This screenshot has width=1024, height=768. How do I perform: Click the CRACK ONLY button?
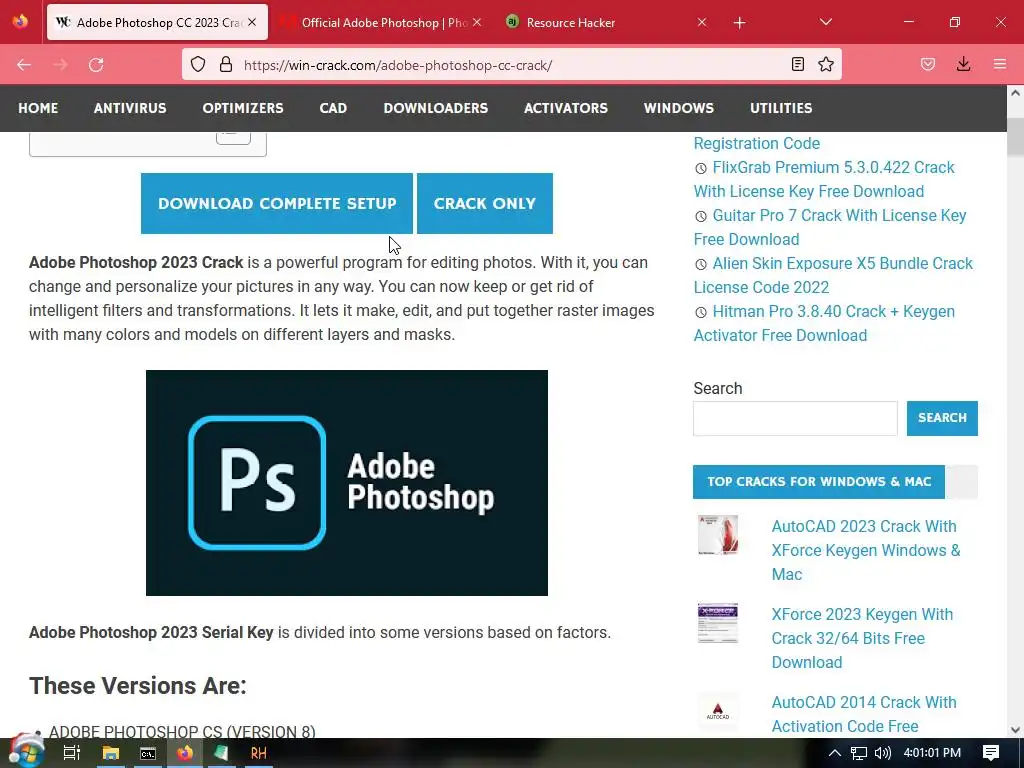[x=485, y=203]
